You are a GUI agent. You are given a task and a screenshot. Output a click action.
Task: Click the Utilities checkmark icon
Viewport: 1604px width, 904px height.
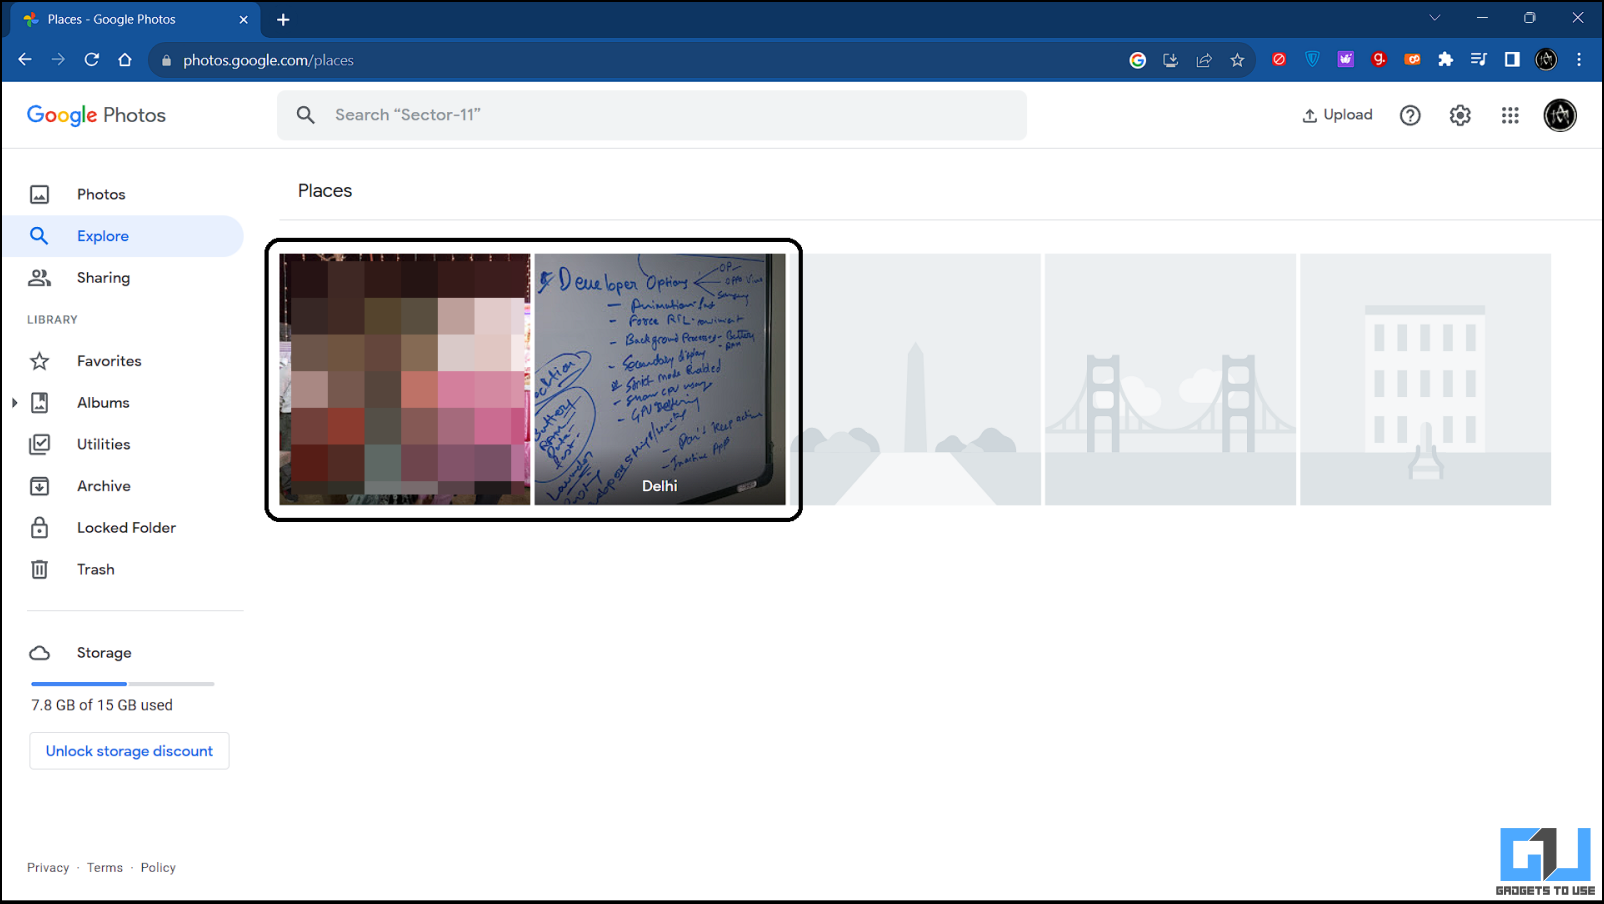[x=39, y=444]
